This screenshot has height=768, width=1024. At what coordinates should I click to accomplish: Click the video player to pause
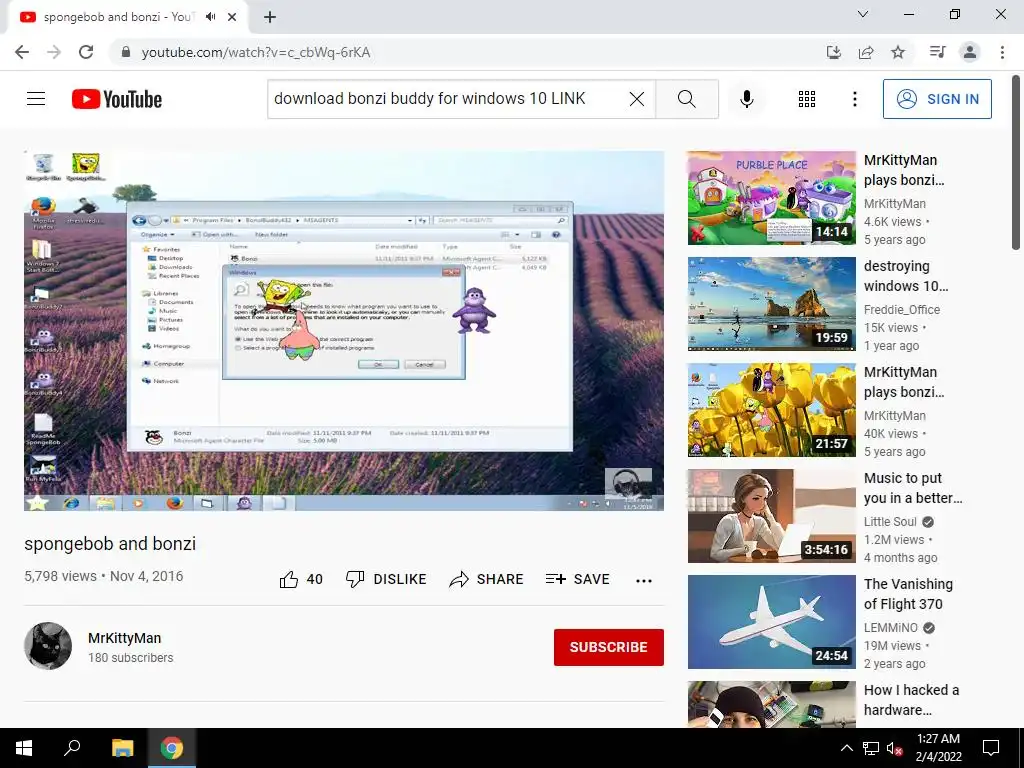pos(344,330)
